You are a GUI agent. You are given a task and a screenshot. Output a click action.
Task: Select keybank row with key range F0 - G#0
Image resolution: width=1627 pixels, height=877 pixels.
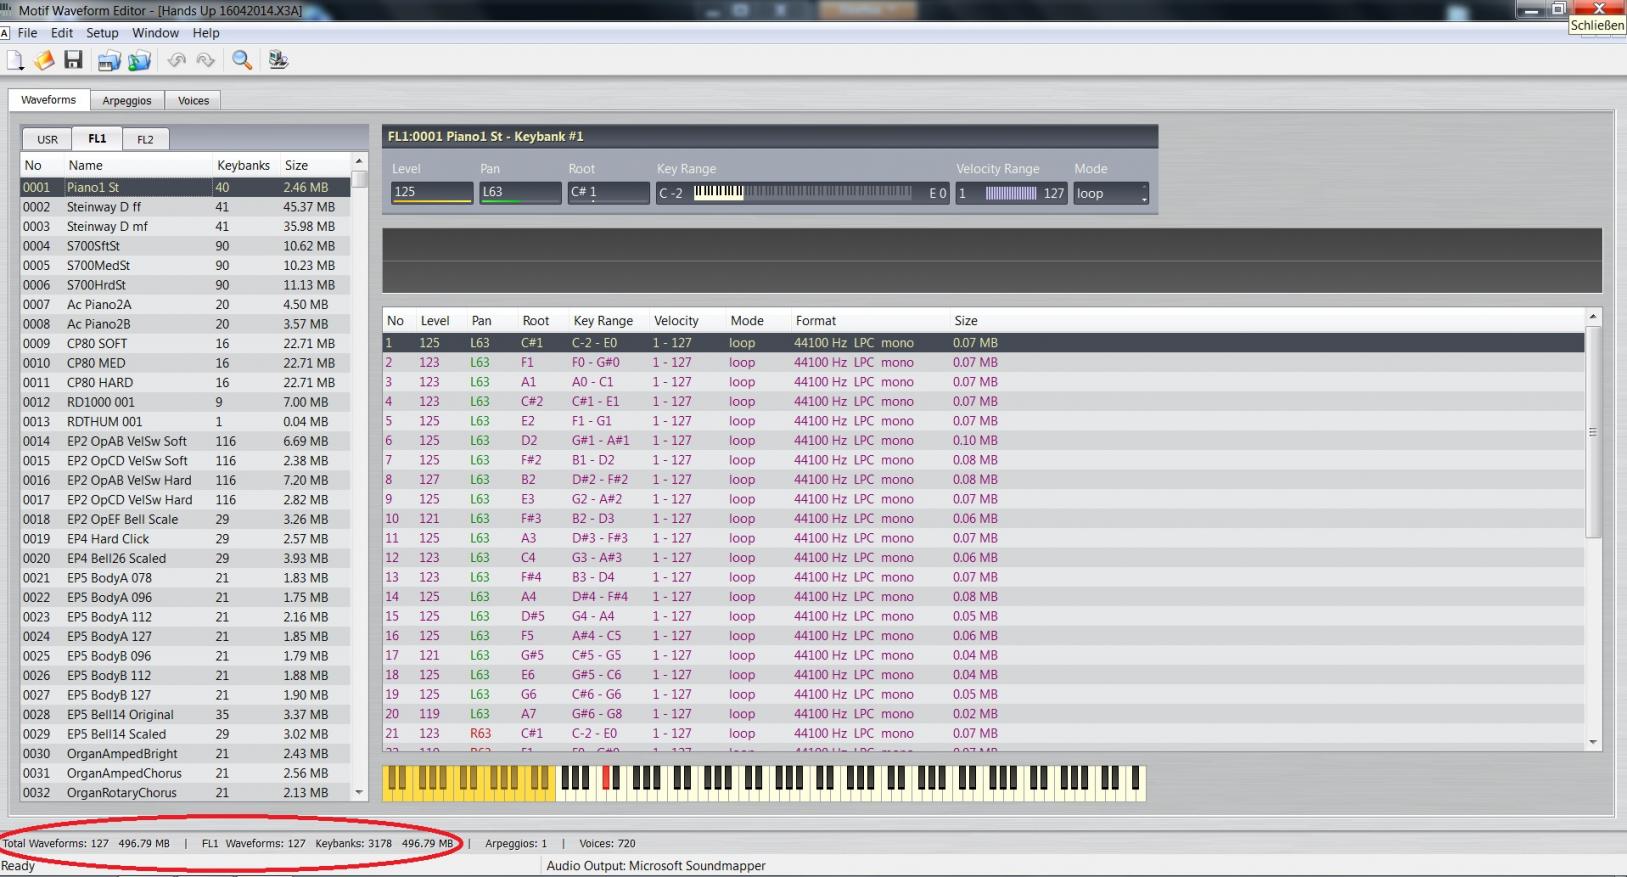pyautogui.click(x=984, y=362)
